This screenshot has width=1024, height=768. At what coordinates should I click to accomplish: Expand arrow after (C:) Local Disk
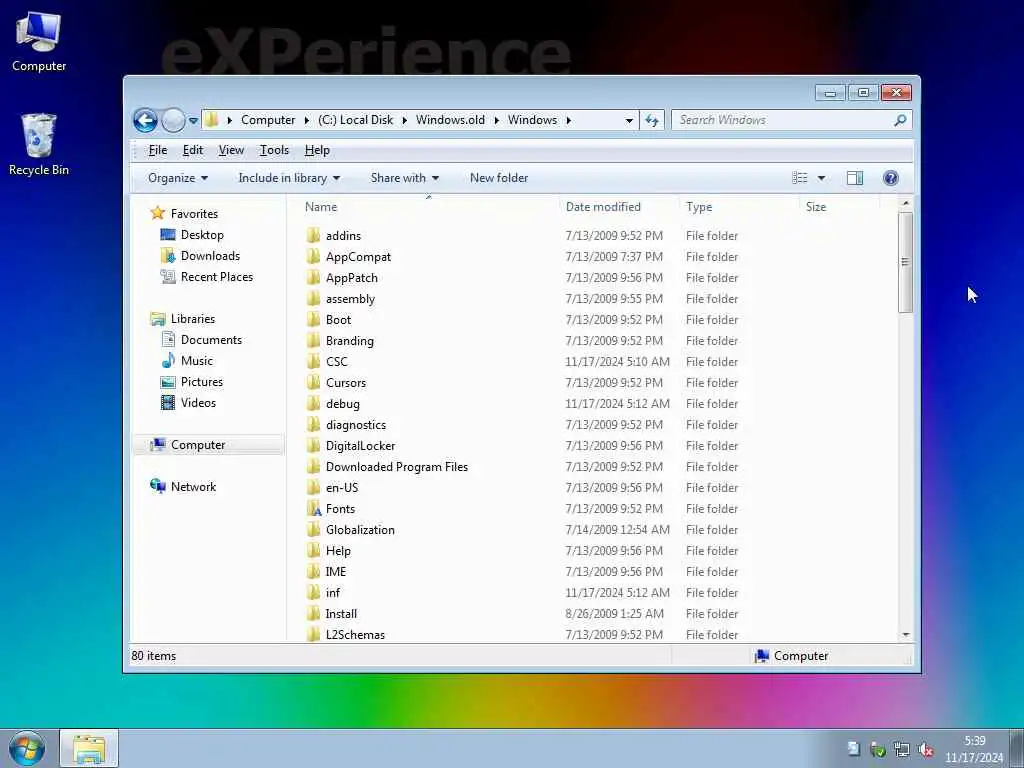click(x=404, y=120)
